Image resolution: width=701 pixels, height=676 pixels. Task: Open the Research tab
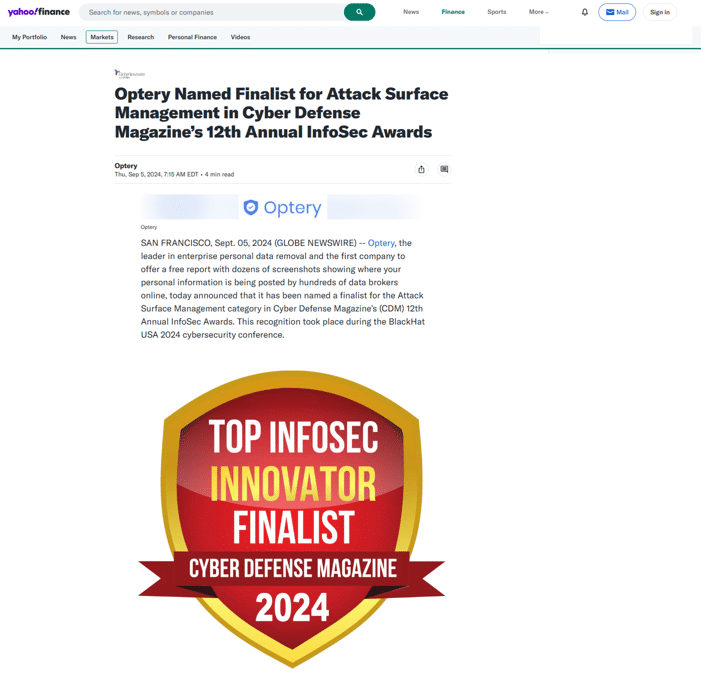pos(141,37)
